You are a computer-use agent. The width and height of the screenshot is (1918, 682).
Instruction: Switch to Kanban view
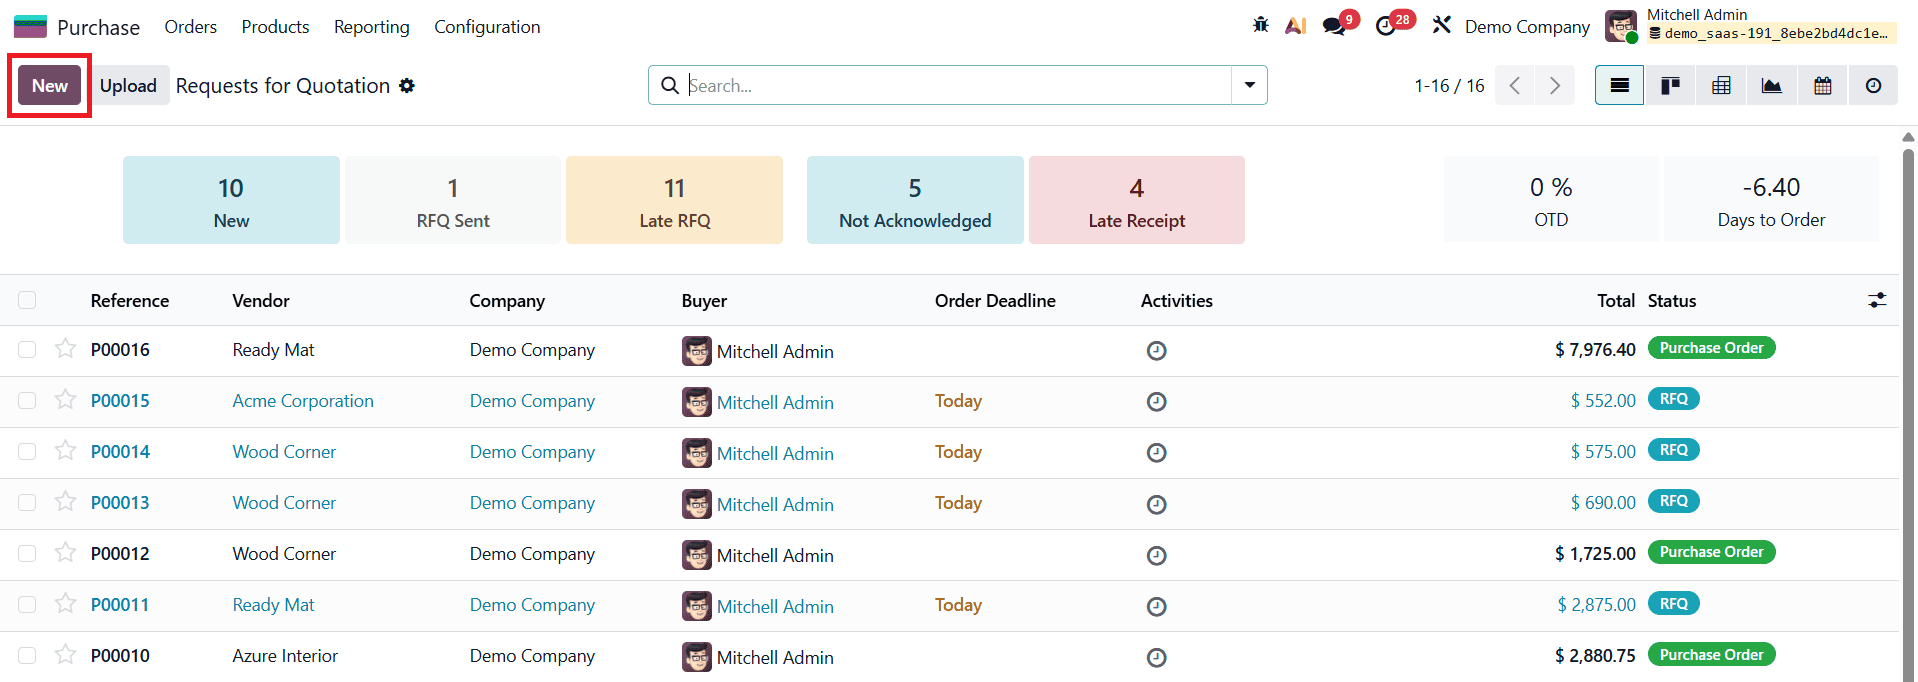(1670, 86)
